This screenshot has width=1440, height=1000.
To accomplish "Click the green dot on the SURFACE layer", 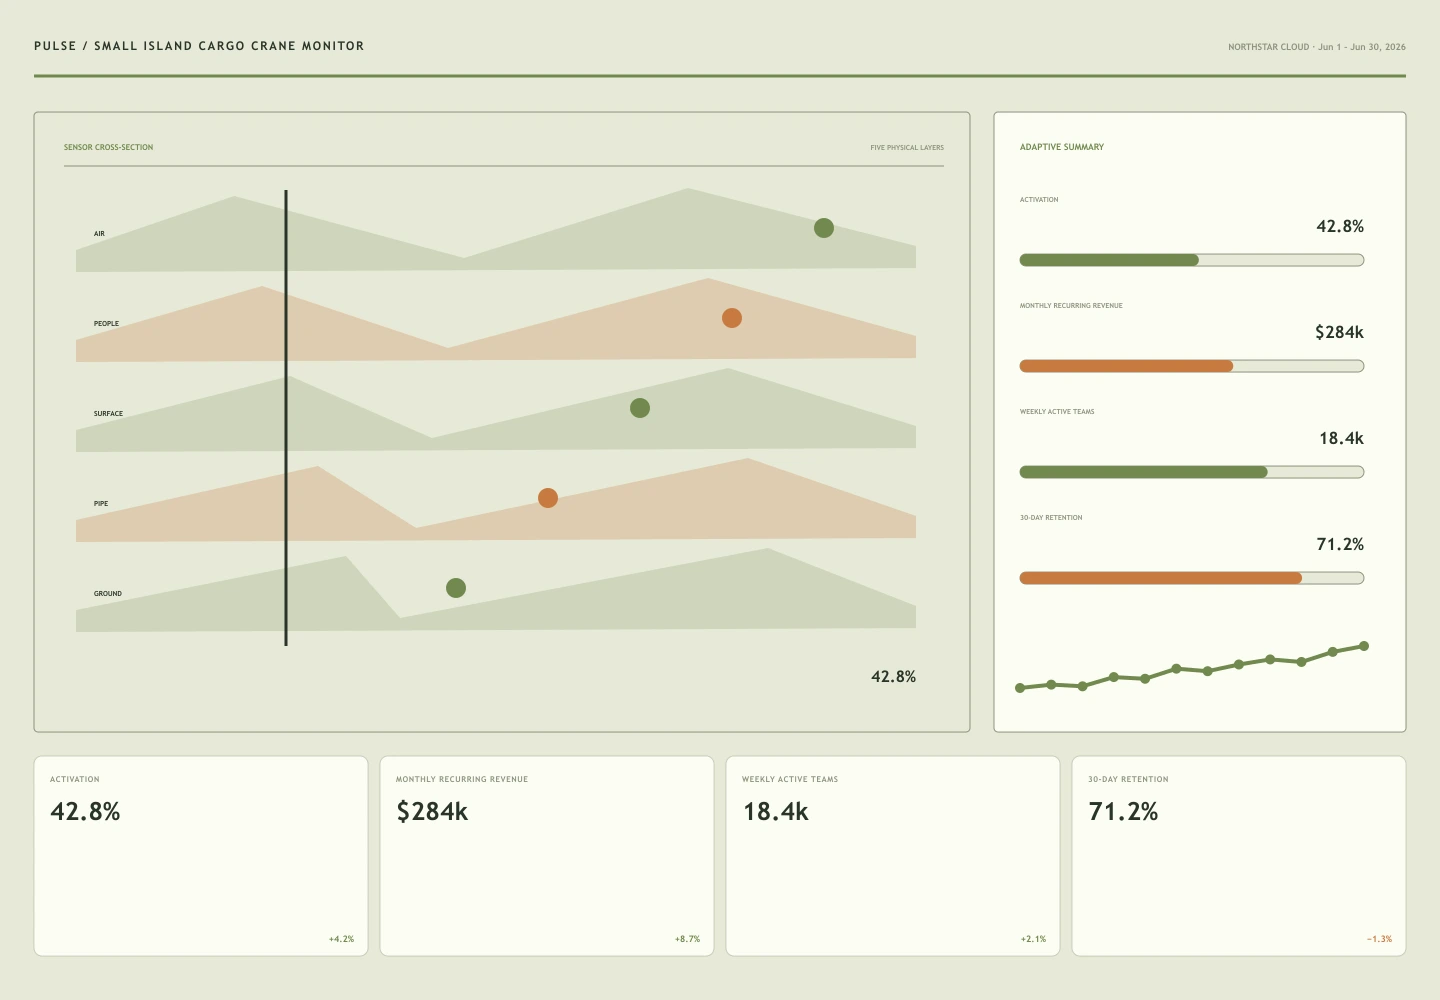I will tap(640, 408).
